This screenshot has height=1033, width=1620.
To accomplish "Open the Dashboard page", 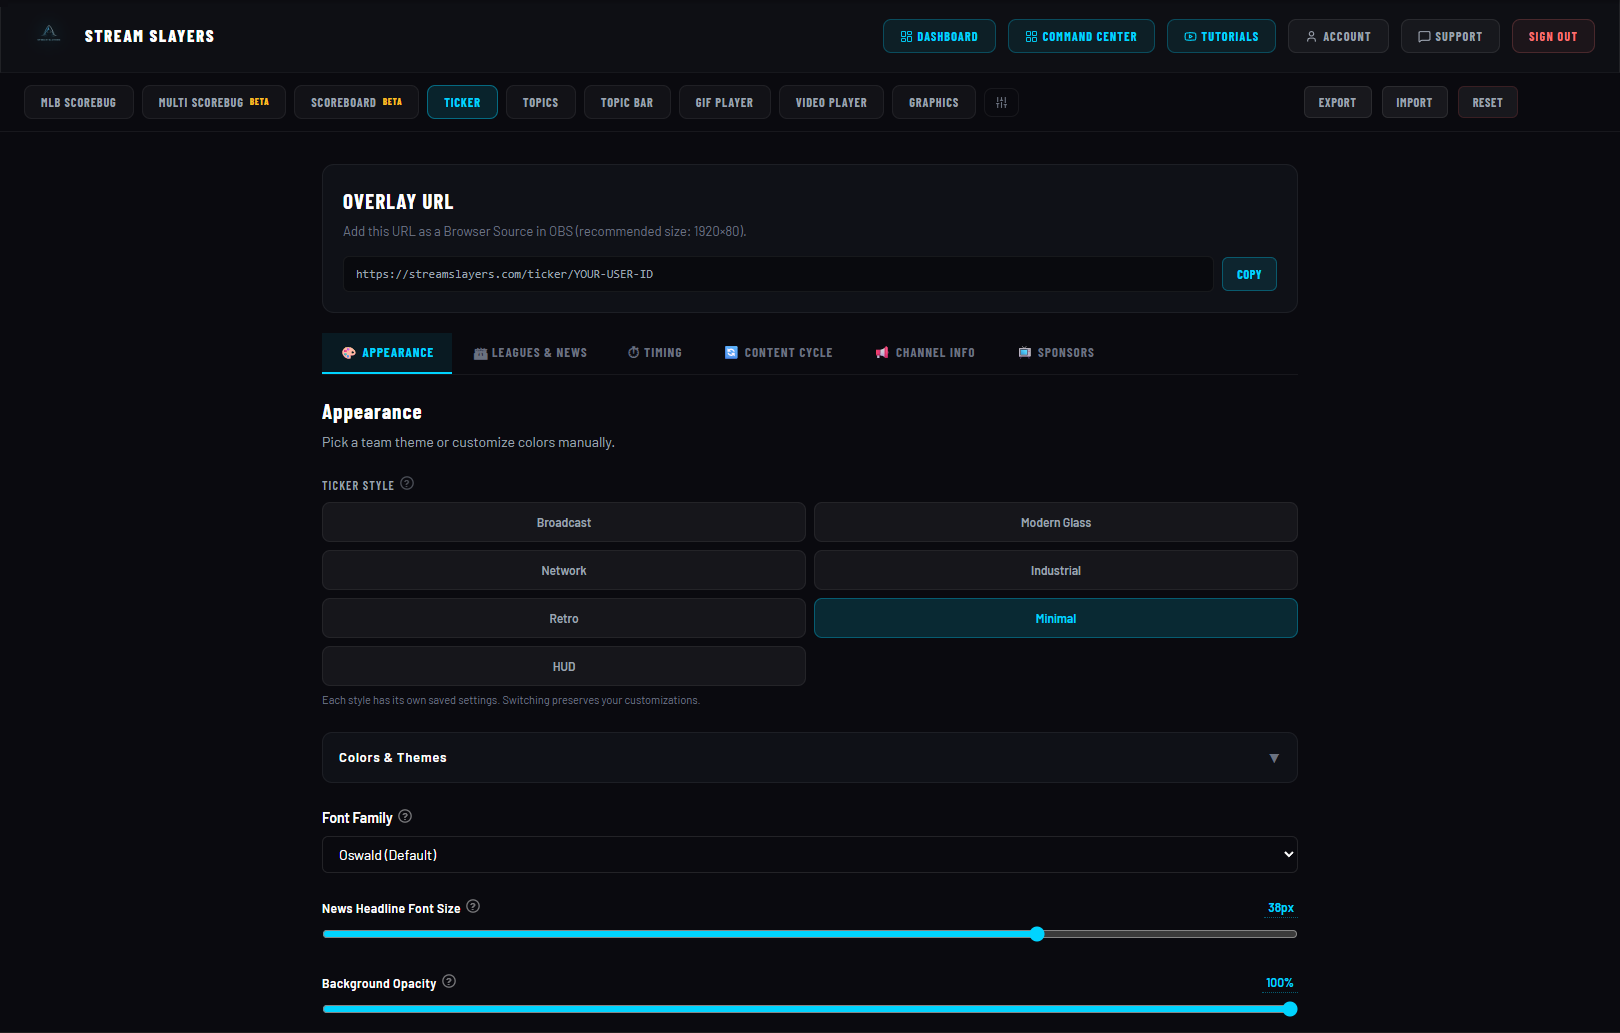I will (939, 36).
